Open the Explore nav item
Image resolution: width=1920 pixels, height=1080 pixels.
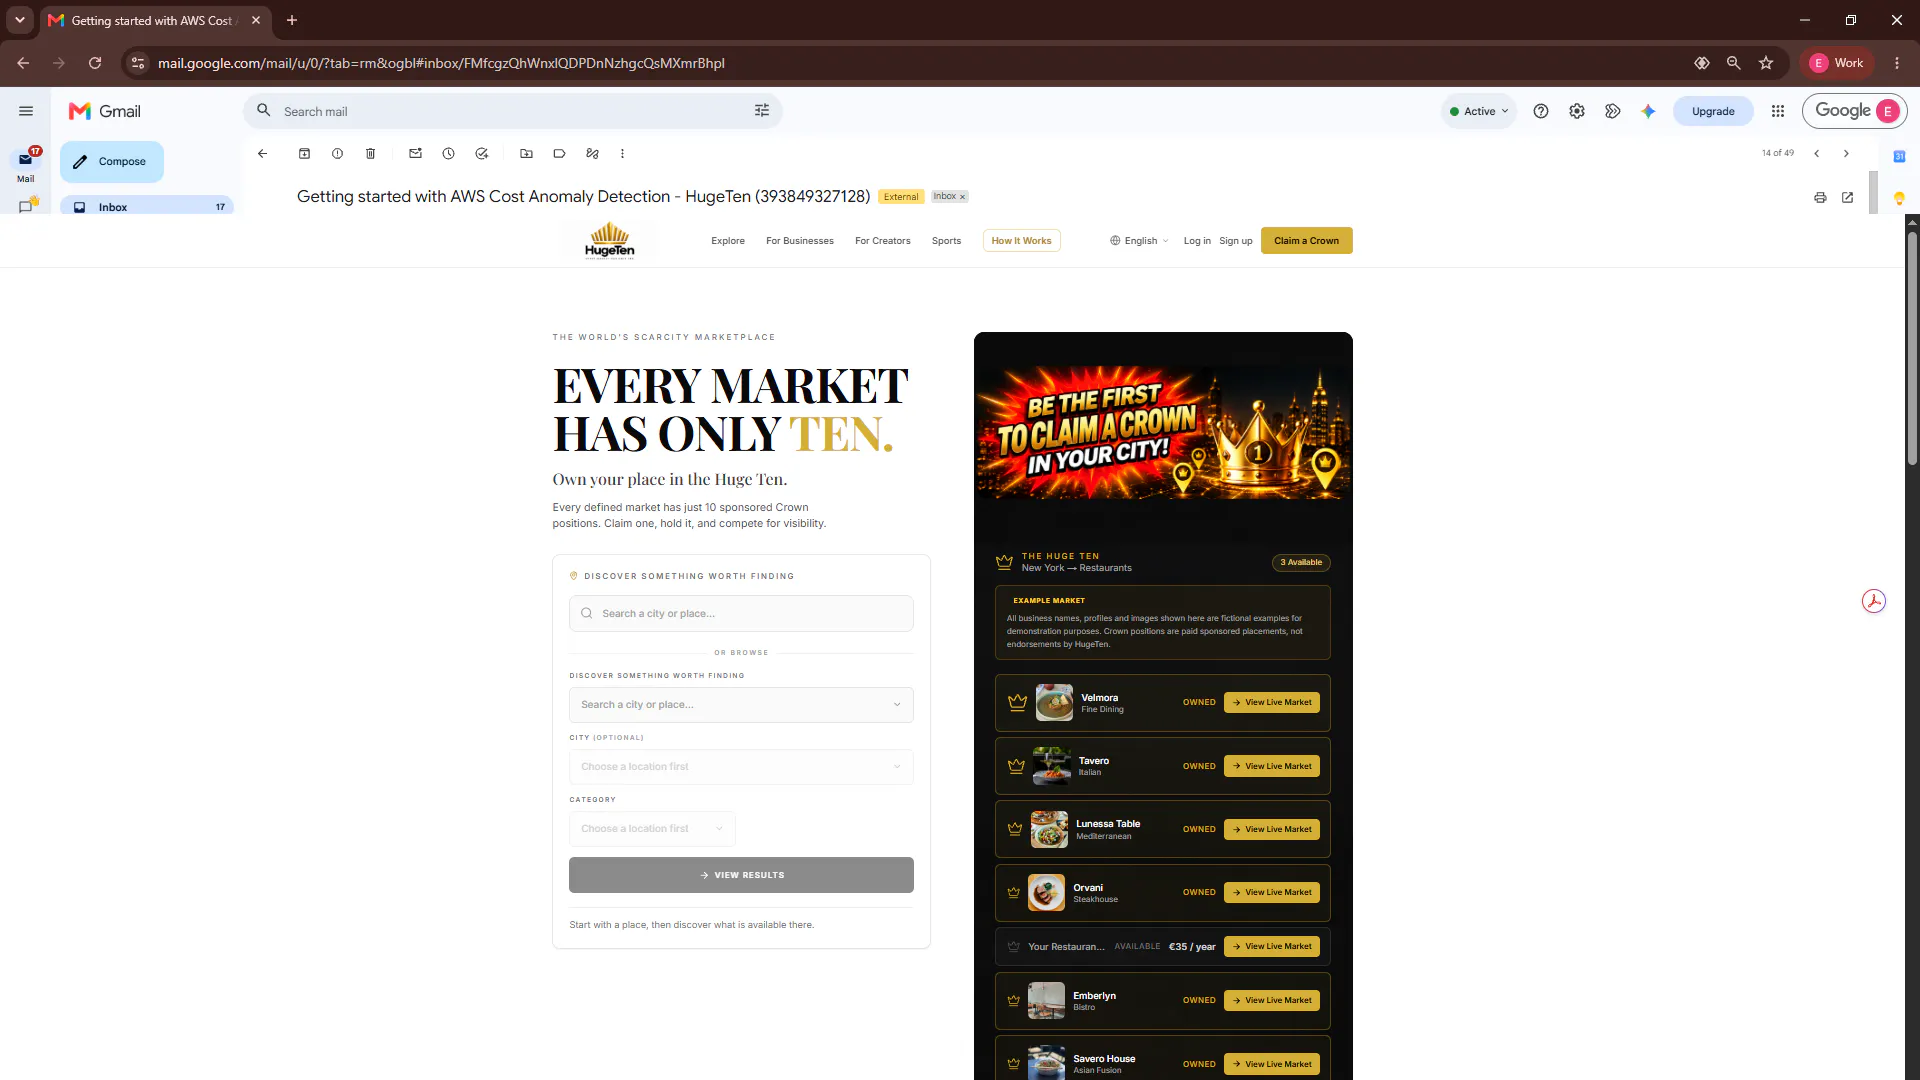[728, 241]
